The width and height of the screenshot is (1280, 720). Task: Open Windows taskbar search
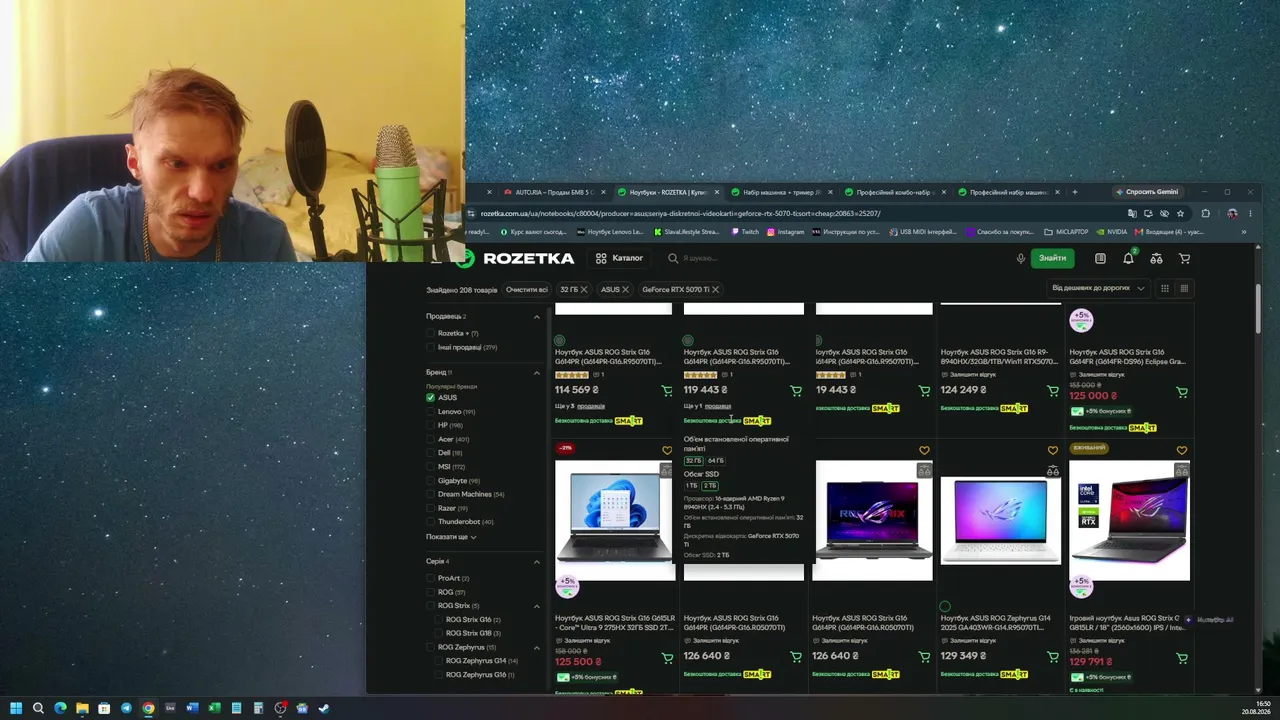(x=38, y=708)
